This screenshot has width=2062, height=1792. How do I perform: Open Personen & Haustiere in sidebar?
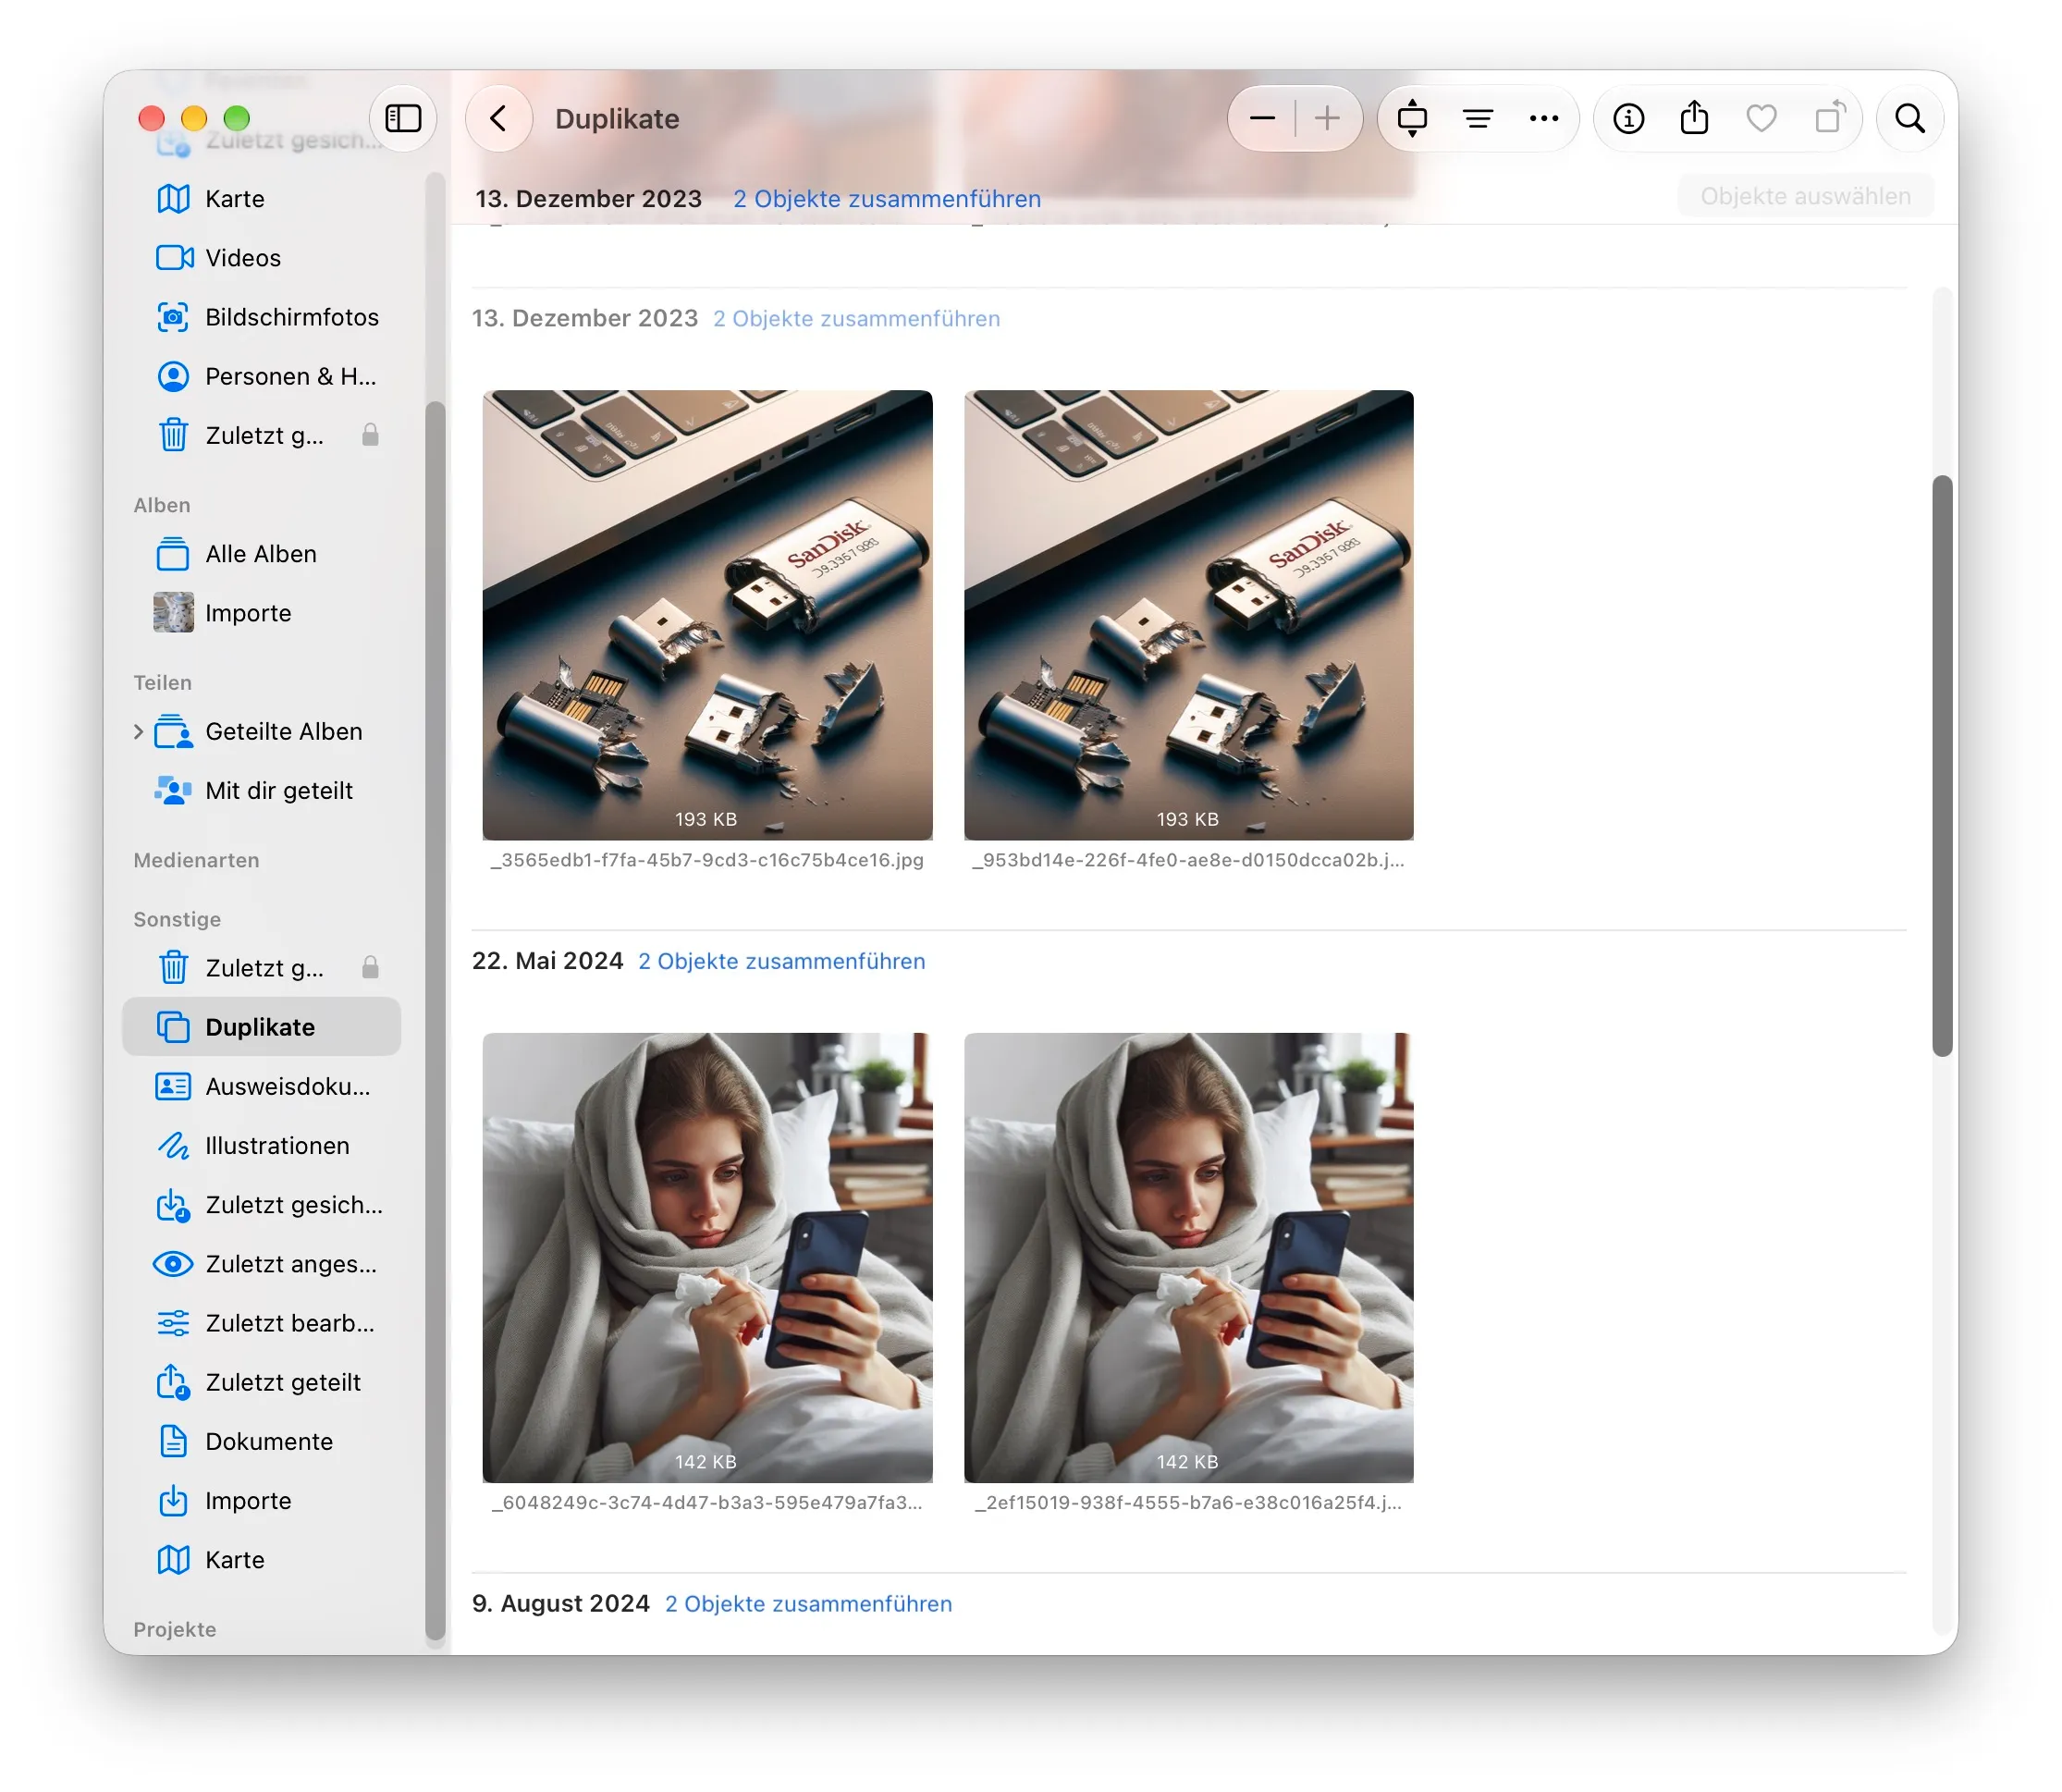[x=262, y=376]
